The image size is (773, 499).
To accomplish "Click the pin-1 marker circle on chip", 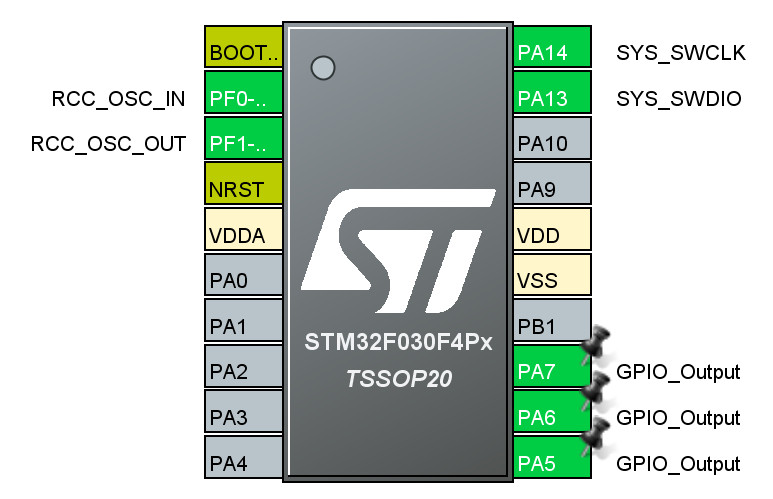I will click(x=323, y=68).
